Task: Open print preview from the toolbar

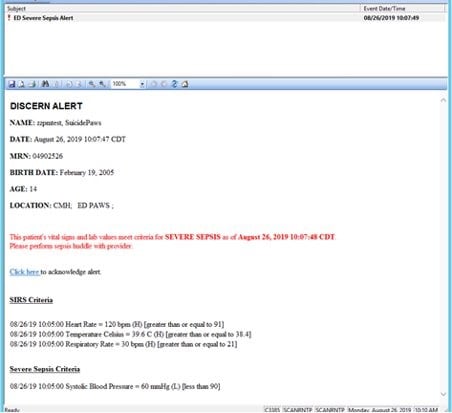Action: pyautogui.click(x=21, y=84)
